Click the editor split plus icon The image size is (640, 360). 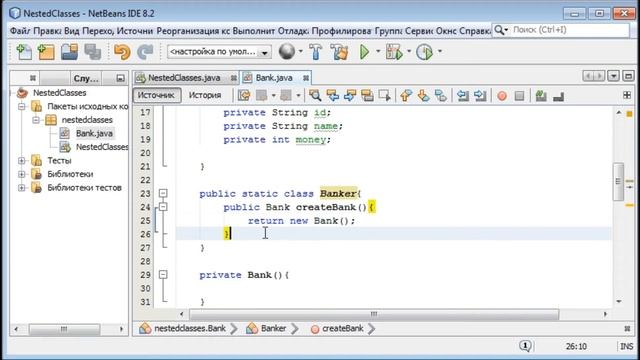(x=627, y=95)
